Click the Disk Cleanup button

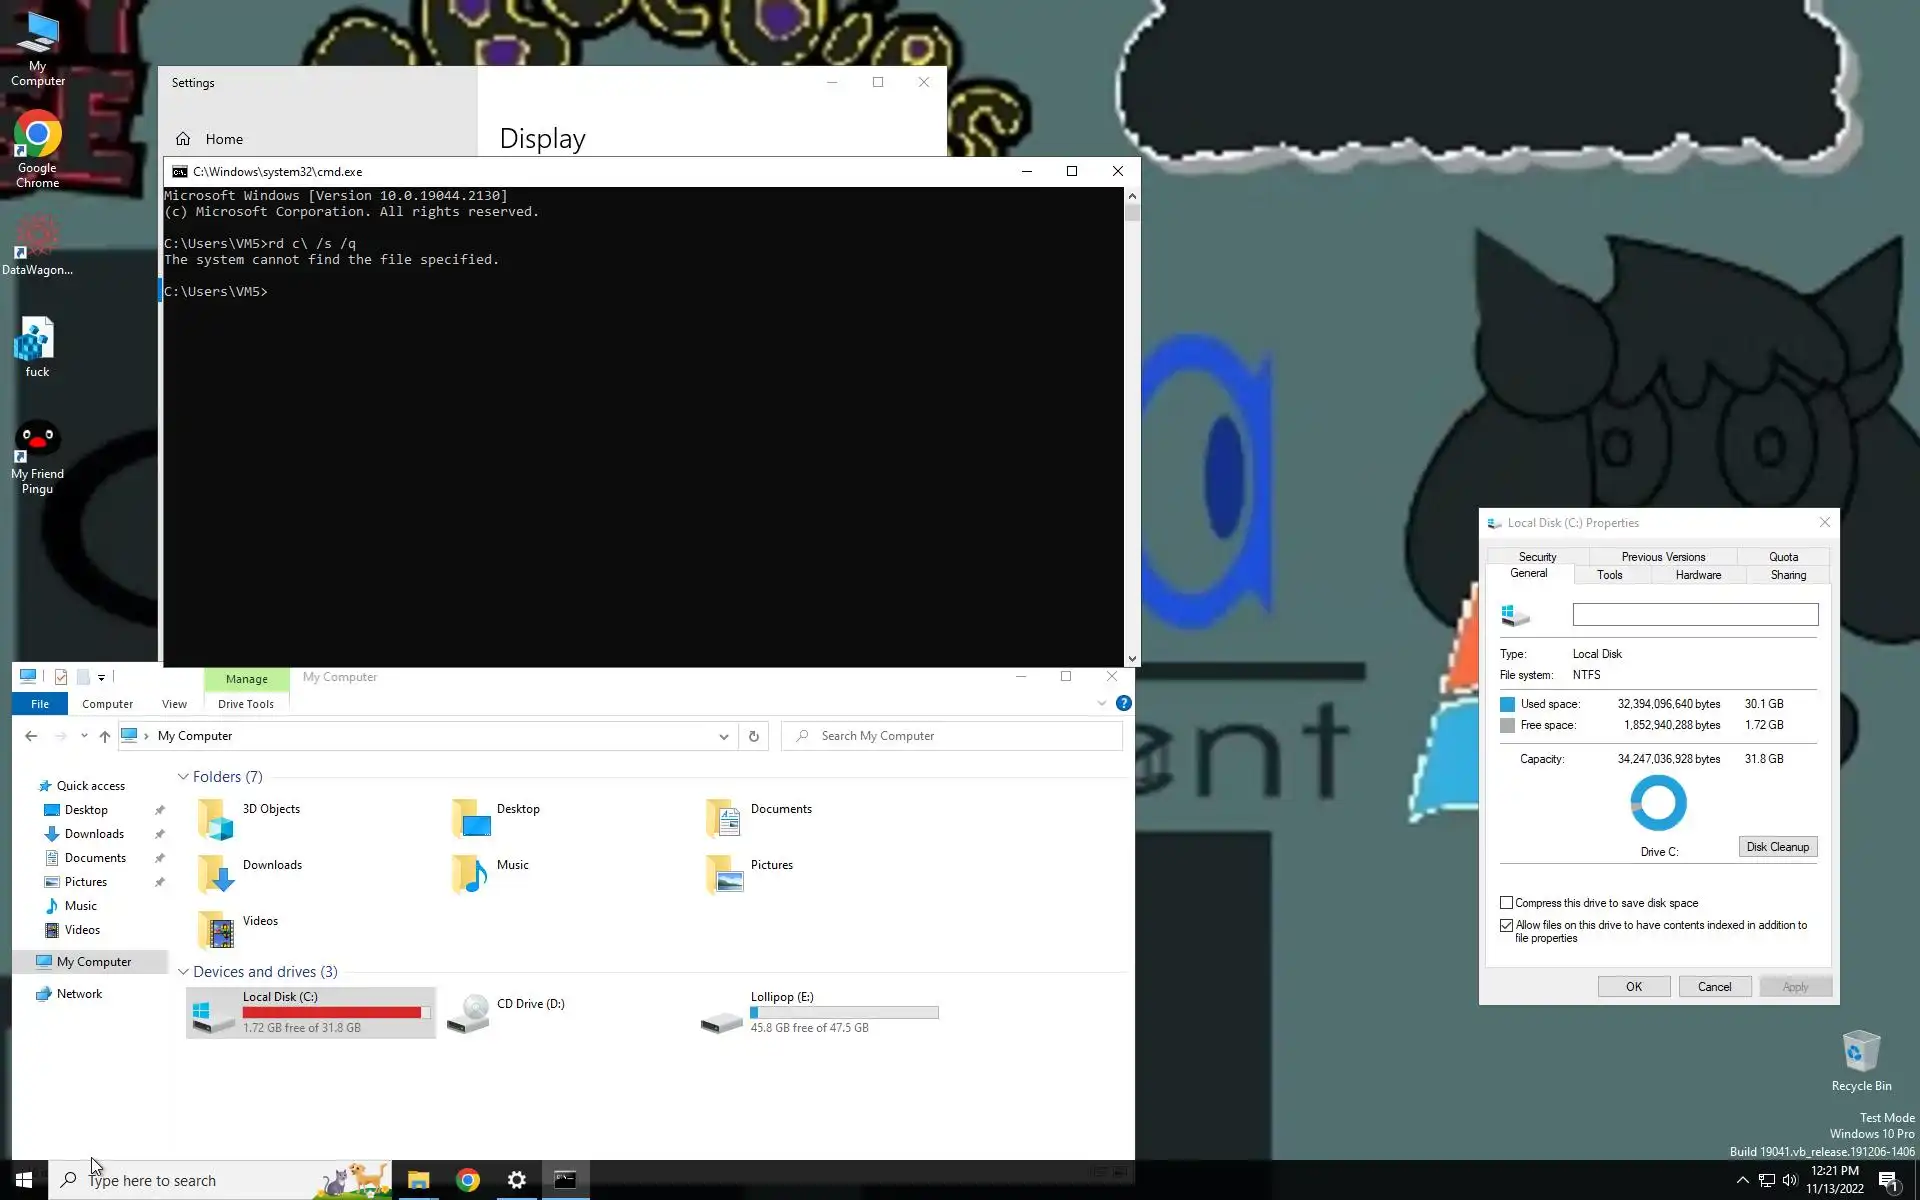tap(1777, 847)
